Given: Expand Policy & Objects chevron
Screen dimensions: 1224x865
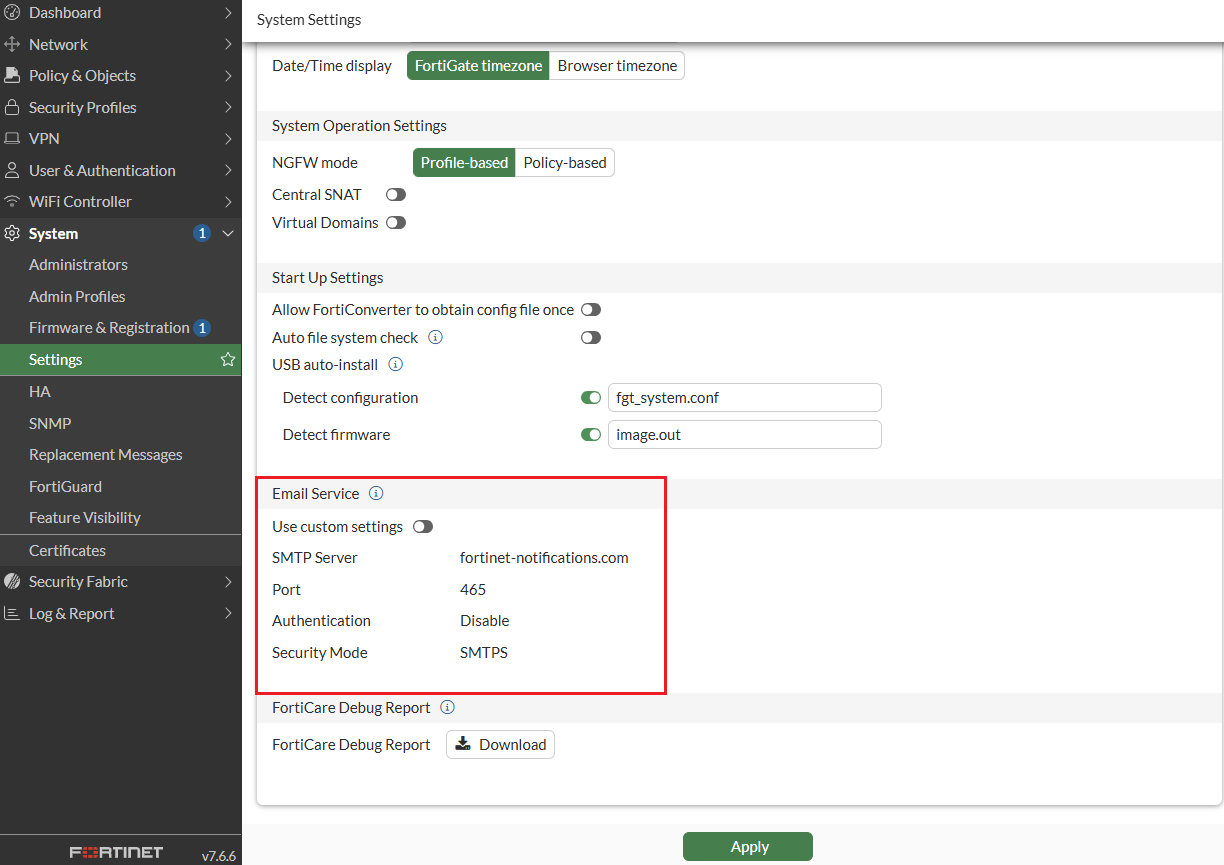Looking at the screenshot, I should coord(228,75).
